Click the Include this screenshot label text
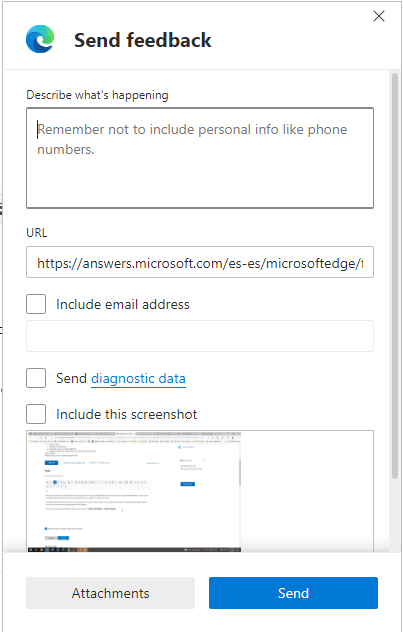Viewport: 403px width, 632px height. tap(127, 414)
